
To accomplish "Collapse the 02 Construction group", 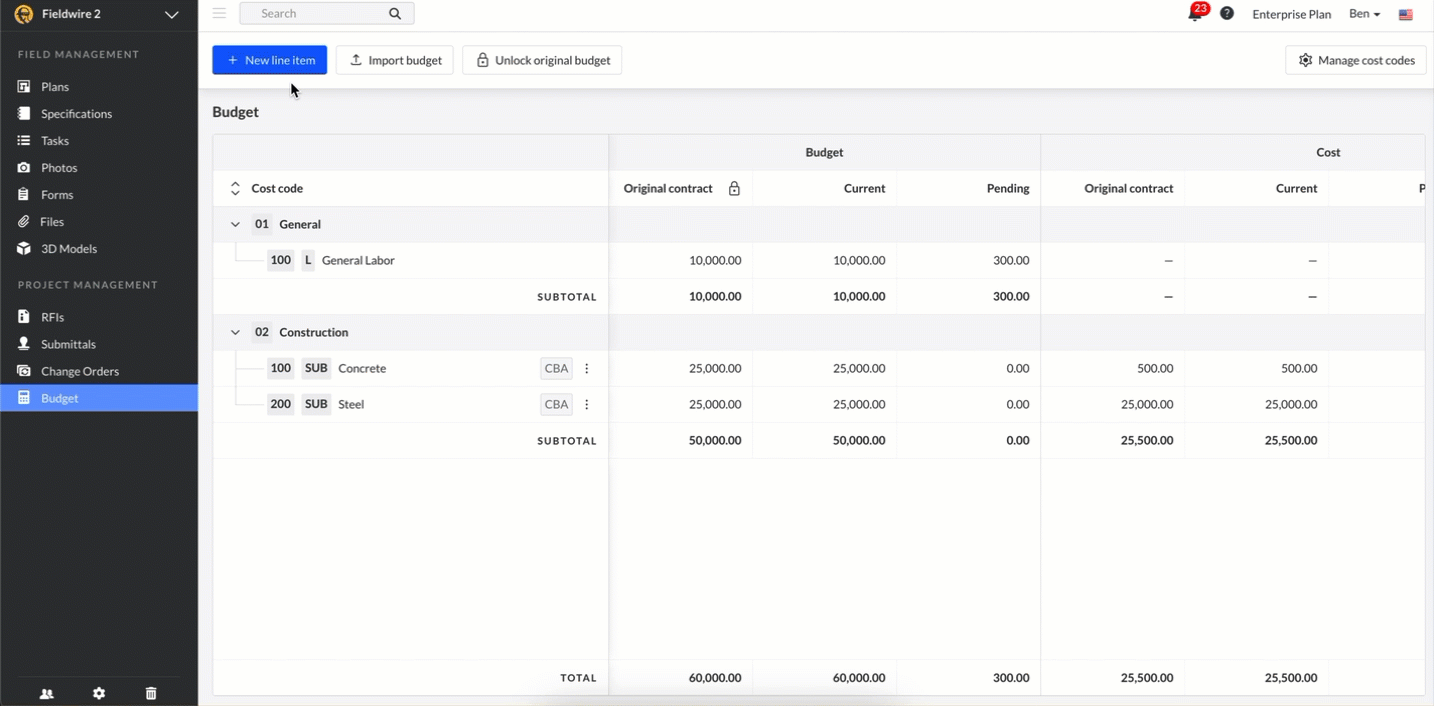I will tap(235, 332).
